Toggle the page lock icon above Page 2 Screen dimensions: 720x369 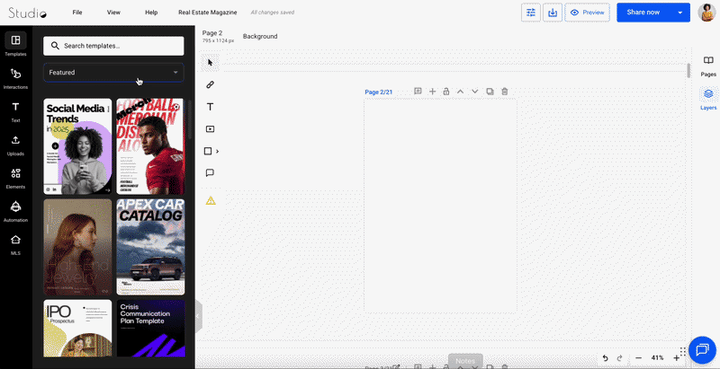pyautogui.click(x=446, y=91)
